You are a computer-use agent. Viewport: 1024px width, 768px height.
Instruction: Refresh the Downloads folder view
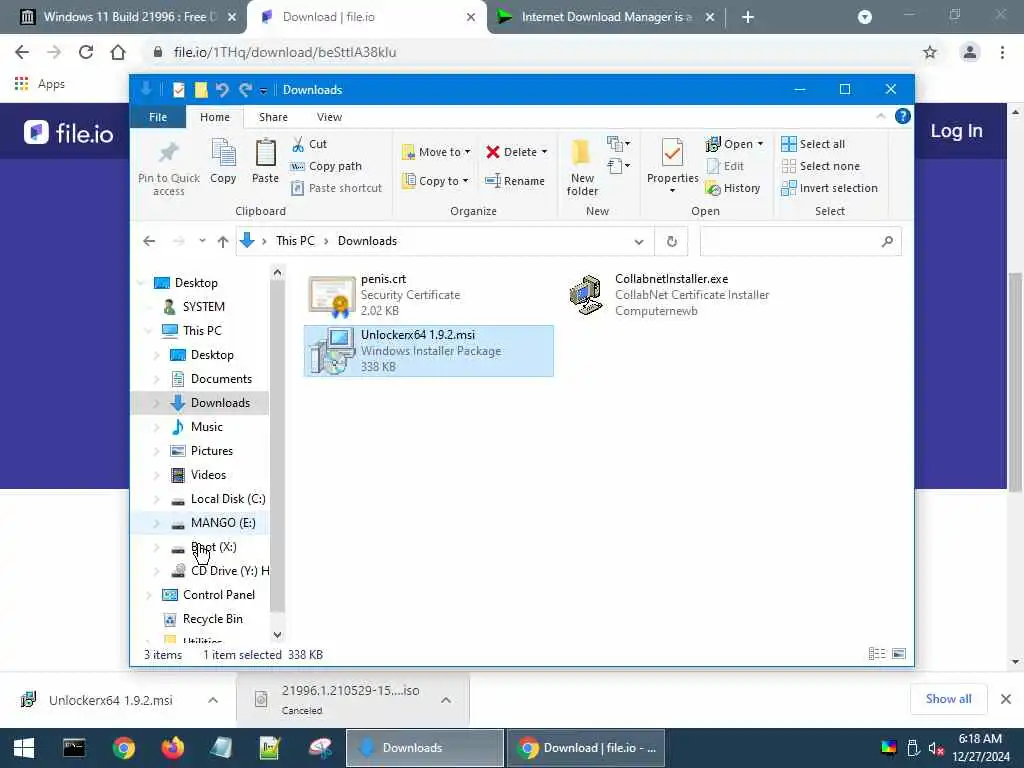tap(671, 242)
